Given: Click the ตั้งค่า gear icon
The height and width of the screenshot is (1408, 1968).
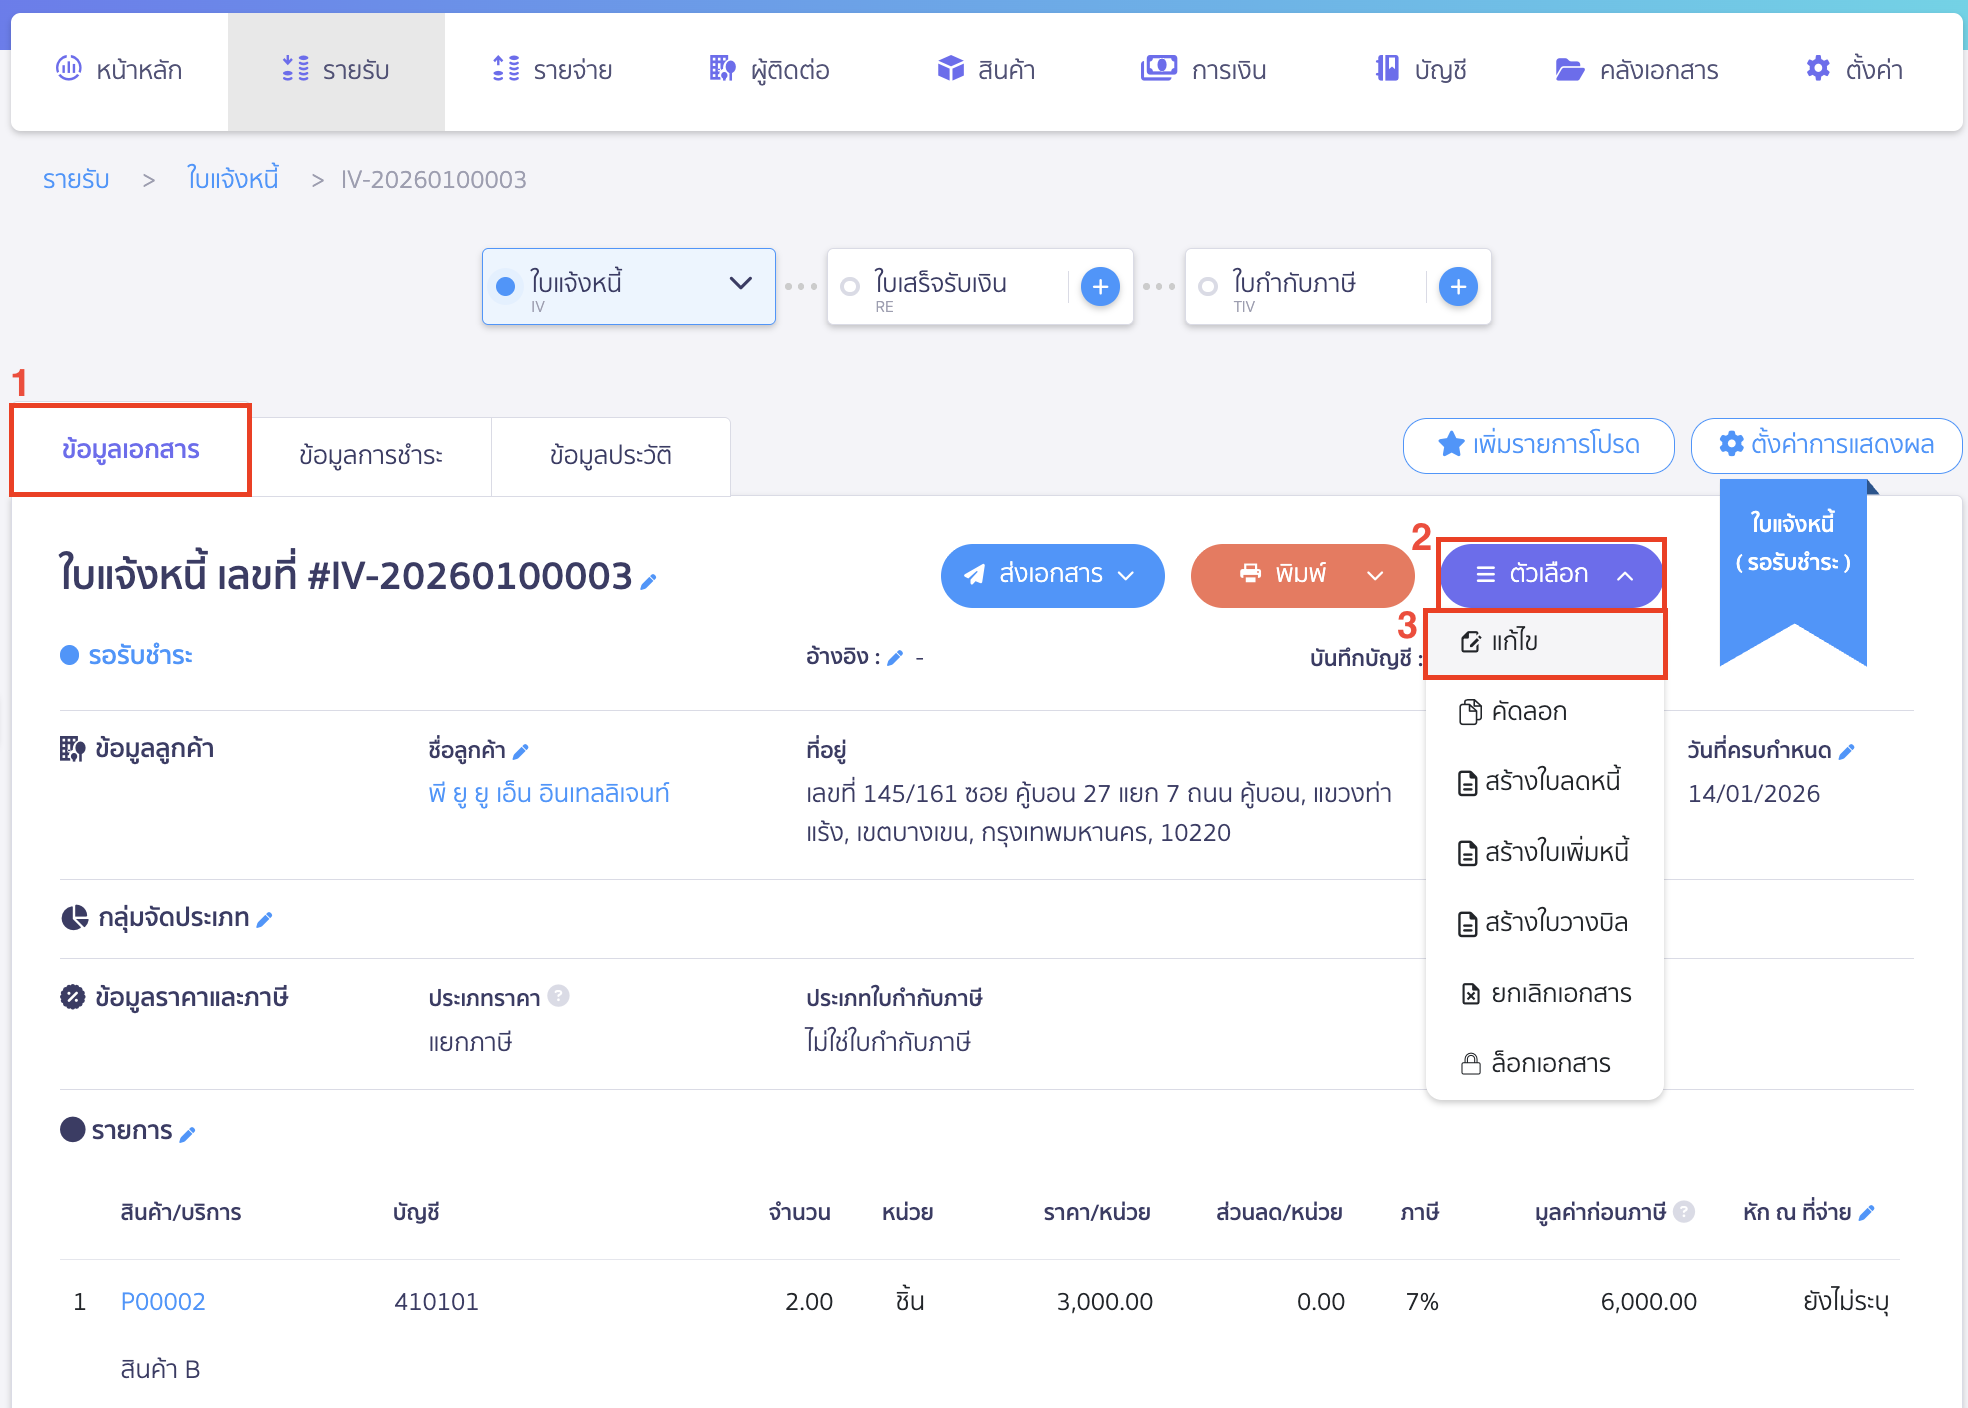Looking at the screenshot, I should pos(1818,68).
